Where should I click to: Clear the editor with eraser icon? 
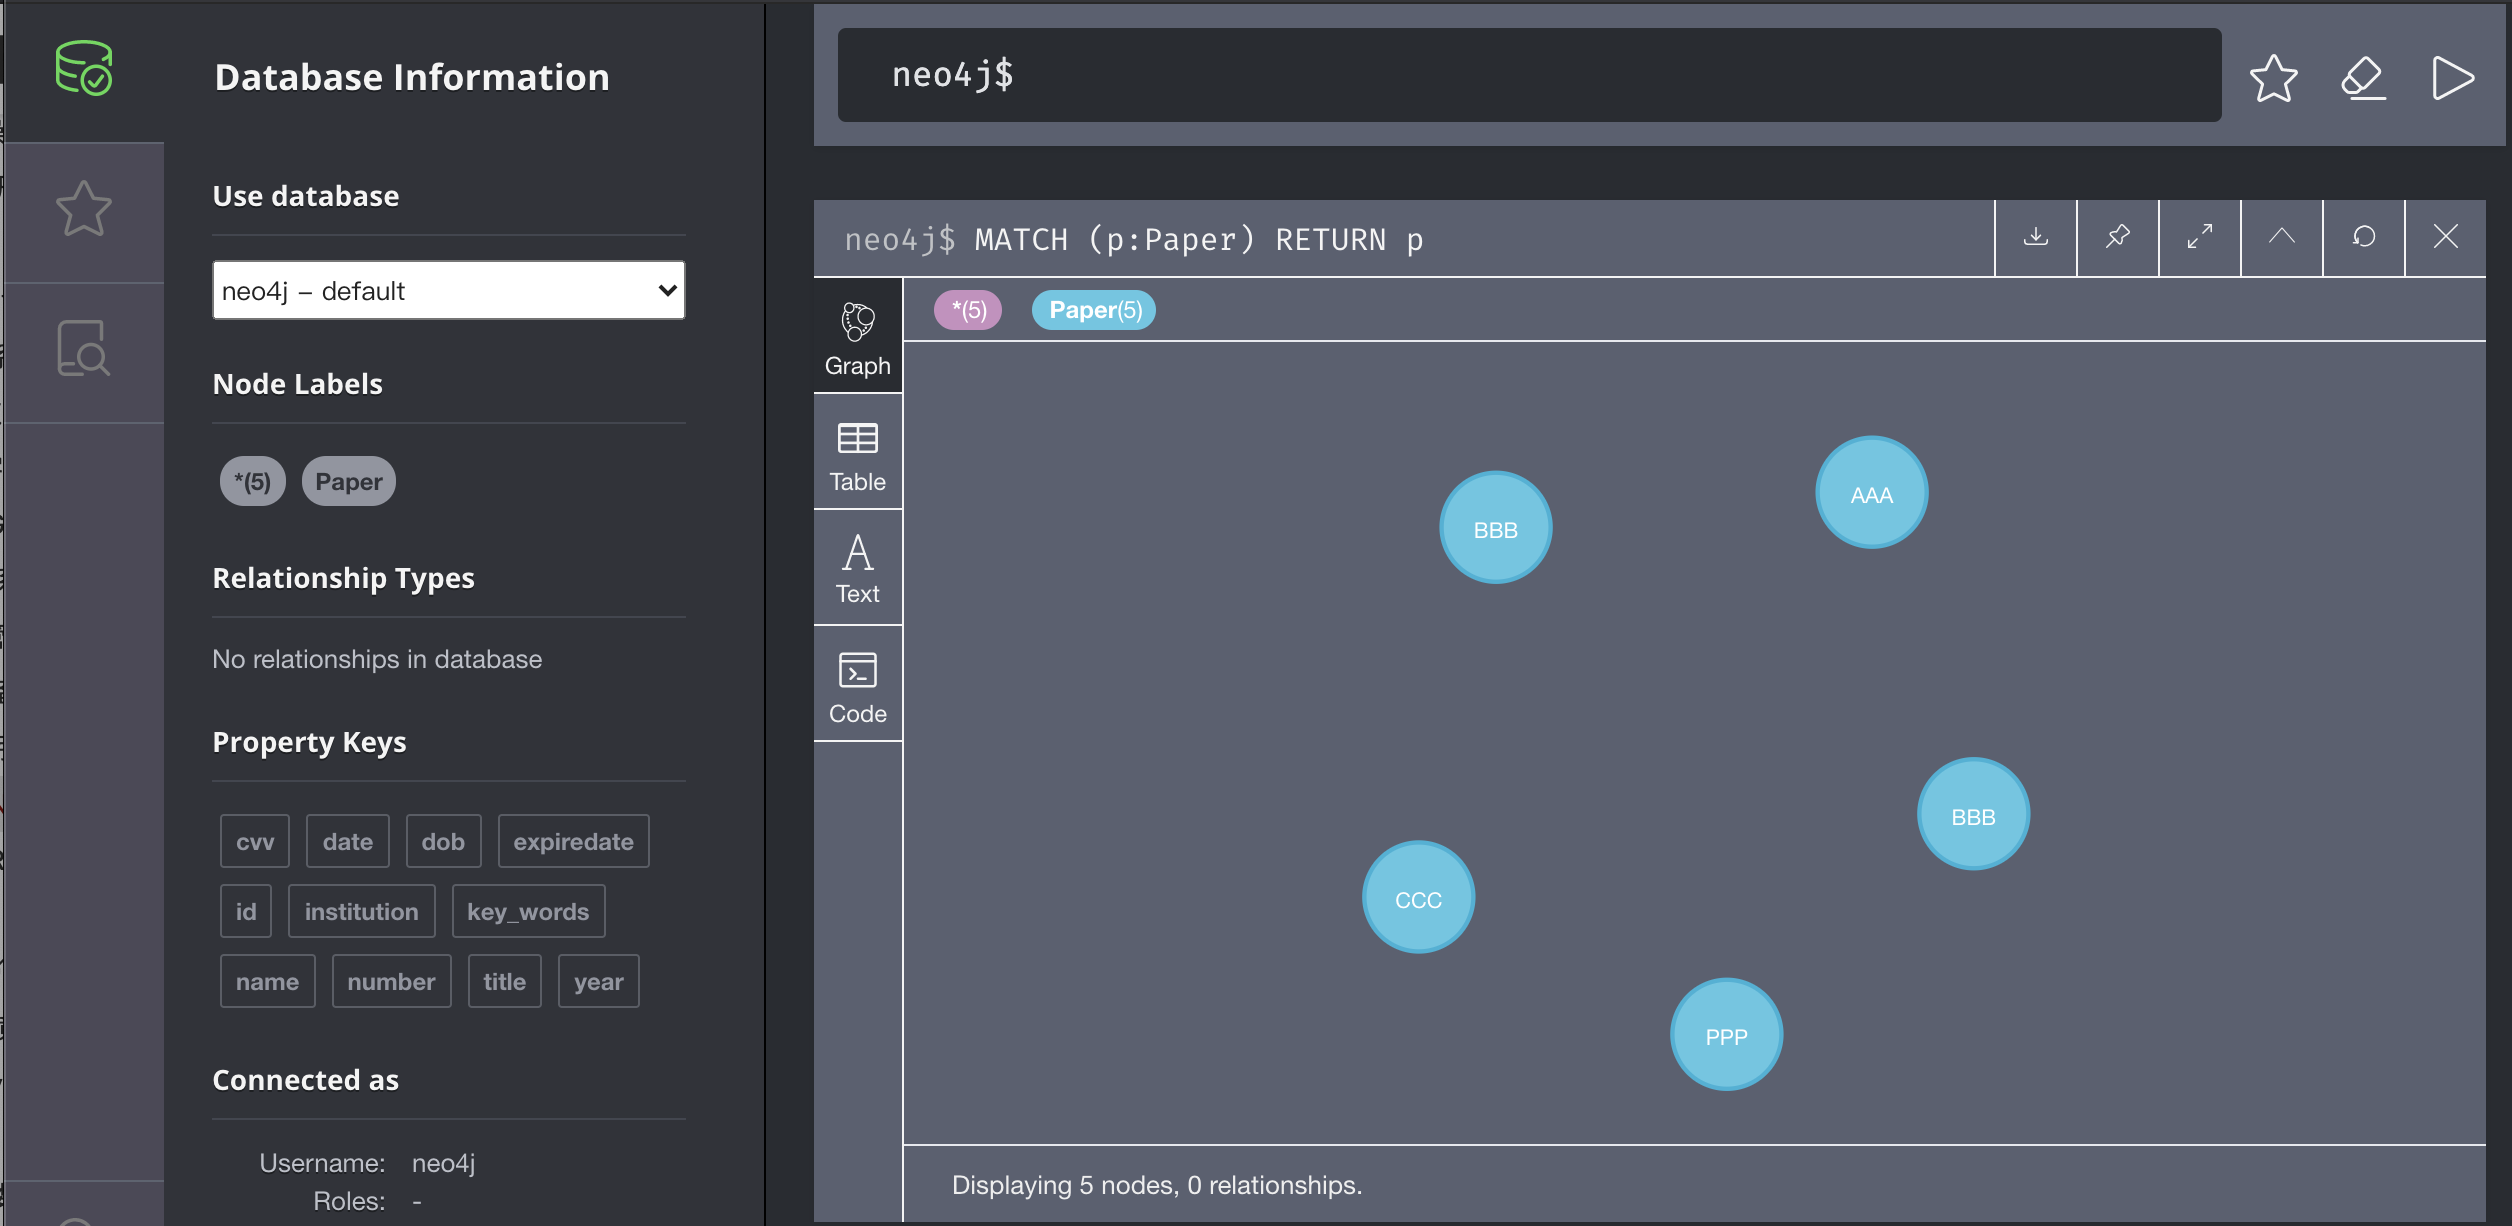(x=2364, y=78)
